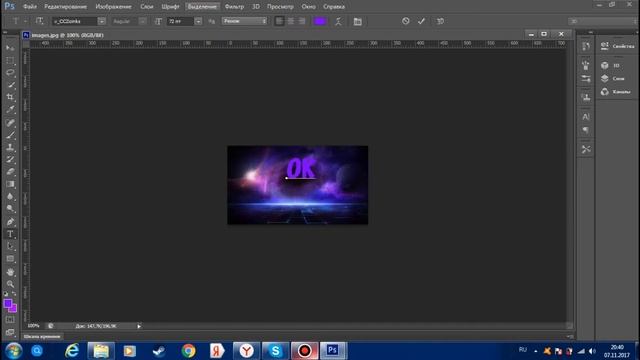Open the Редактирование menu

[x=65, y=7]
